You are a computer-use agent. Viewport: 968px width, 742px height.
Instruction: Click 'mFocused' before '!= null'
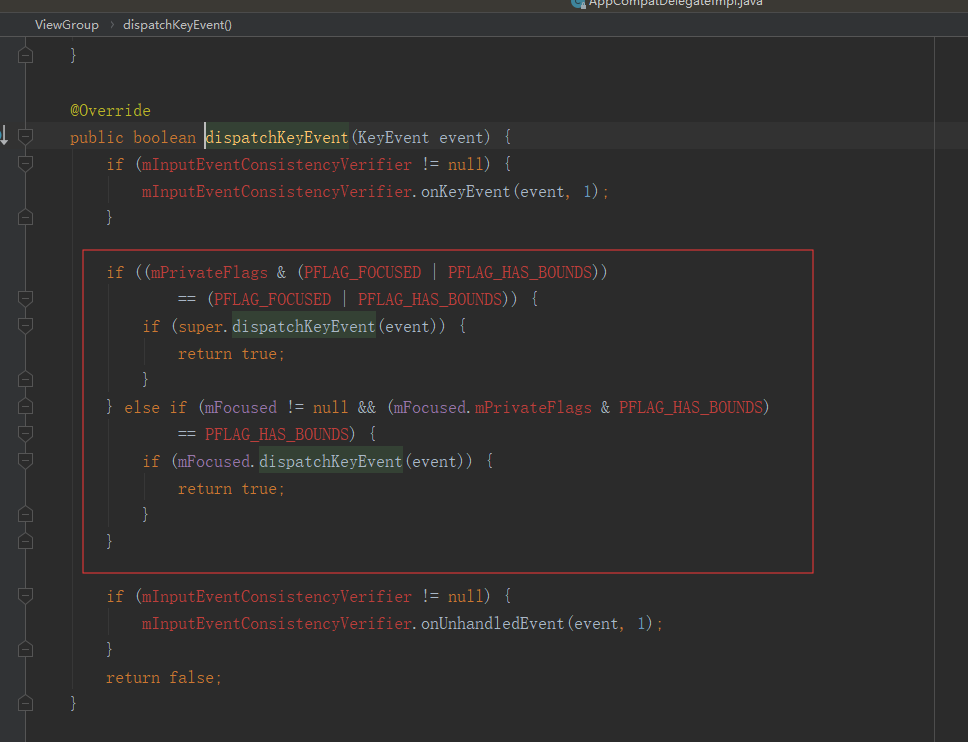pos(241,407)
